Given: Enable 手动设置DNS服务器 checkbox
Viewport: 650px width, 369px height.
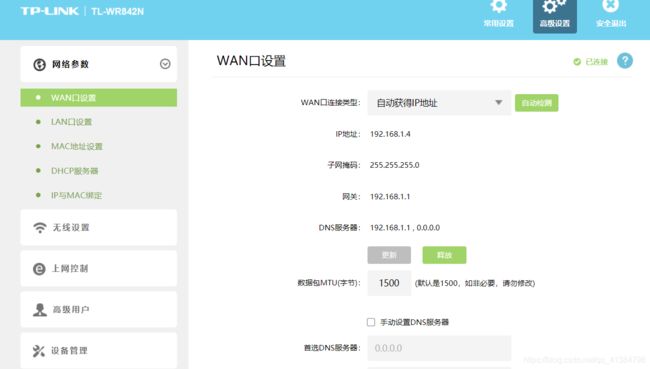Looking at the screenshot, I should [x=371, y=322].
